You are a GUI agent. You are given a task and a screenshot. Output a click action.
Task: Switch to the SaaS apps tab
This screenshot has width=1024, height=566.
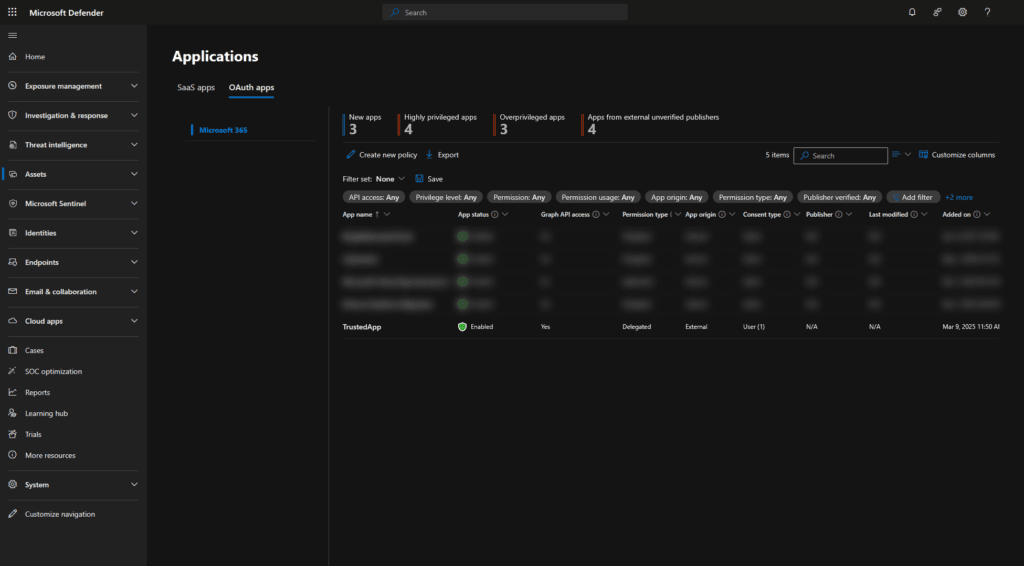[196, 87]
